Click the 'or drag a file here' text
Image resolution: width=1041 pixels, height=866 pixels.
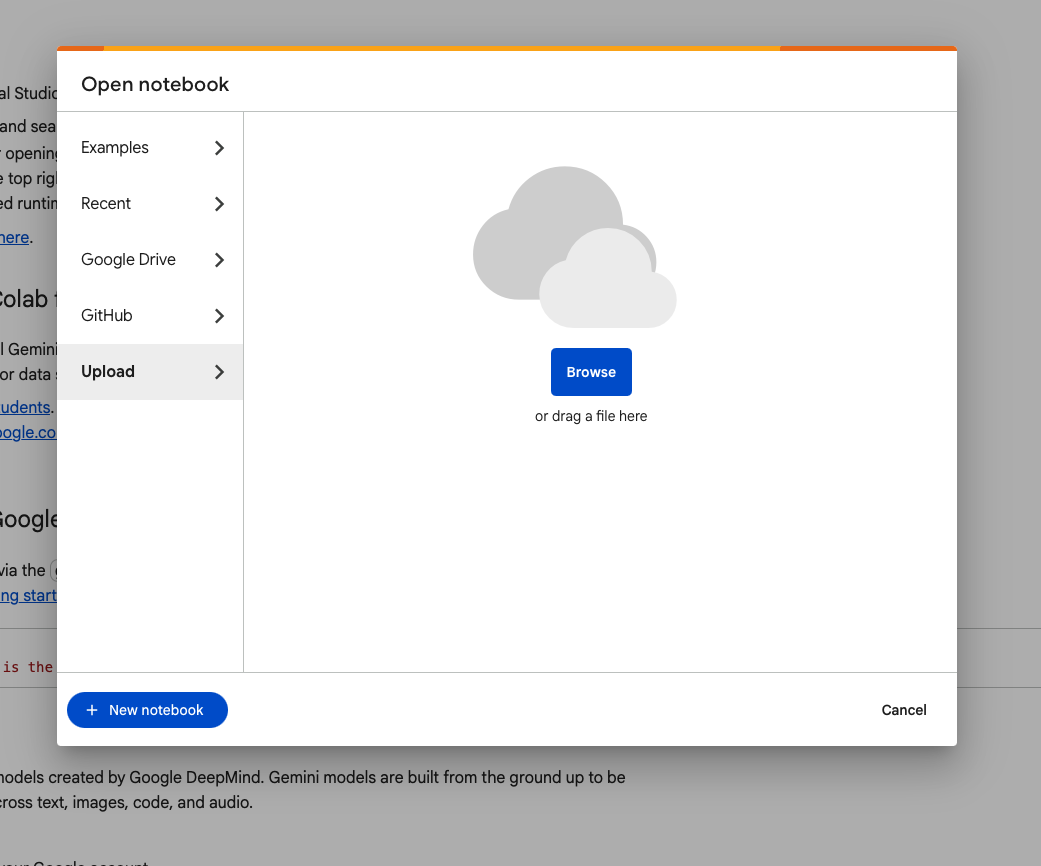(x=591, y=416)
